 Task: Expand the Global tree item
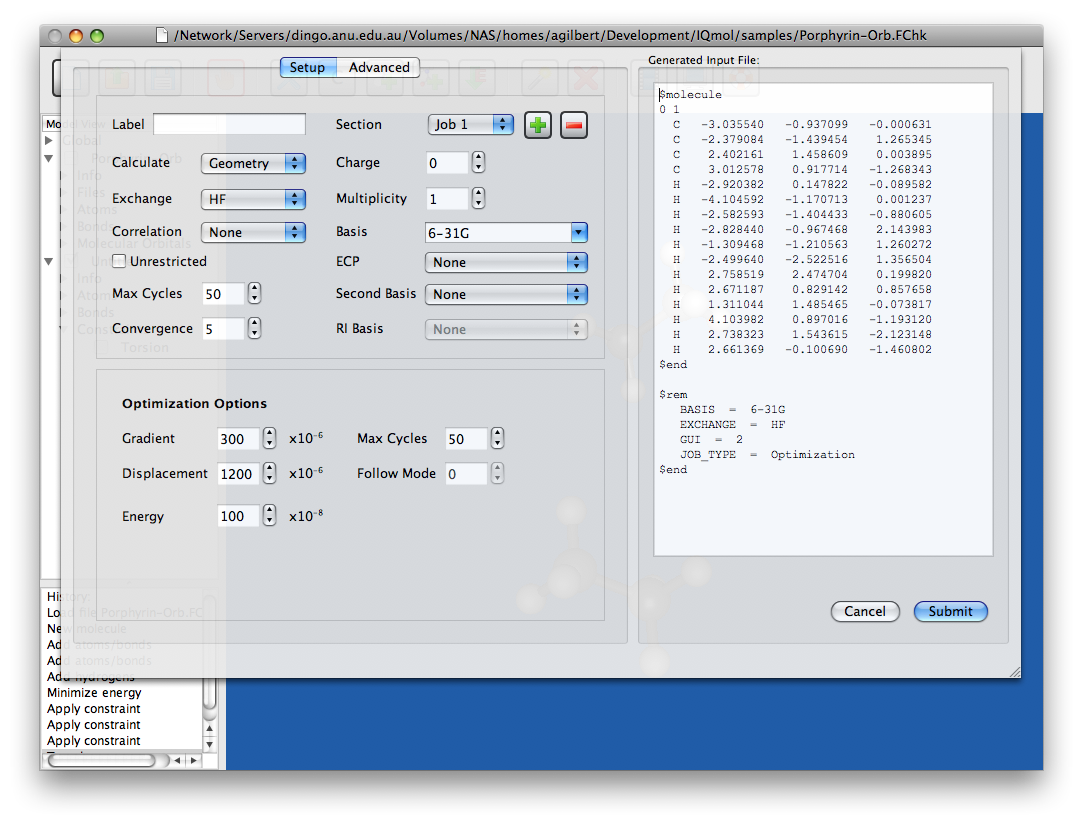(x=48, y=140)
